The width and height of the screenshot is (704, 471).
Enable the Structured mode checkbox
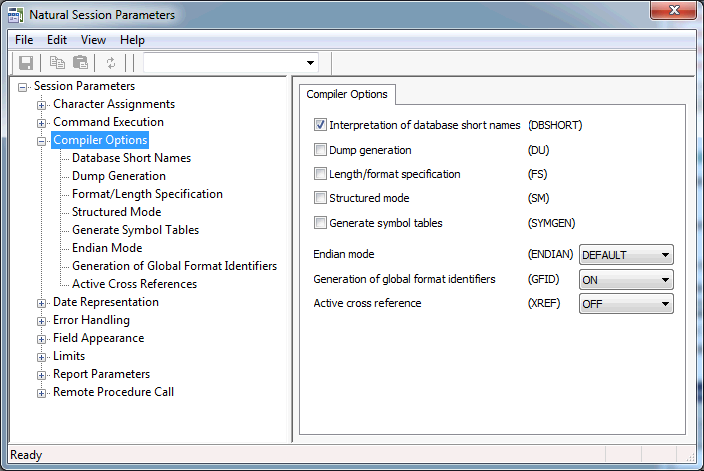[x=320, y=198]
